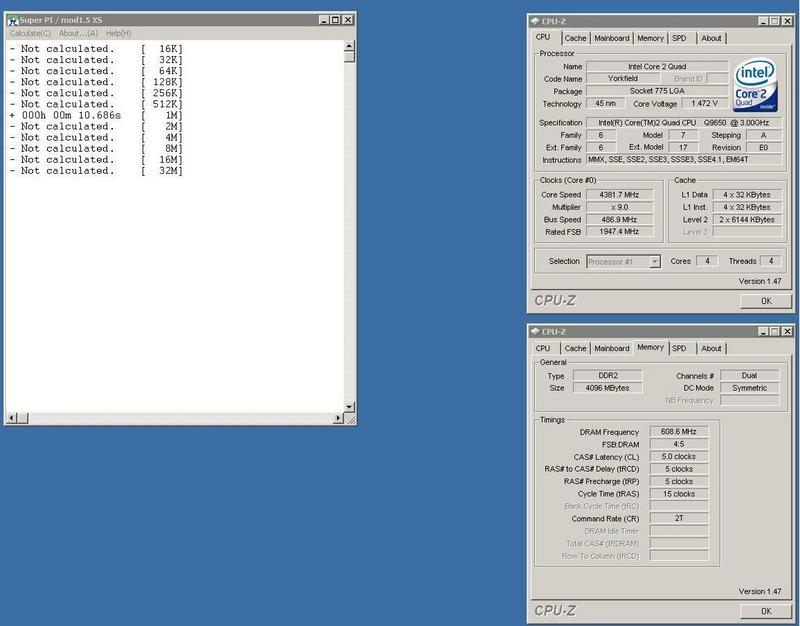Click the Core Speed value 4381.7 MHz
800x626 pixels.
(x=619, y=195)
